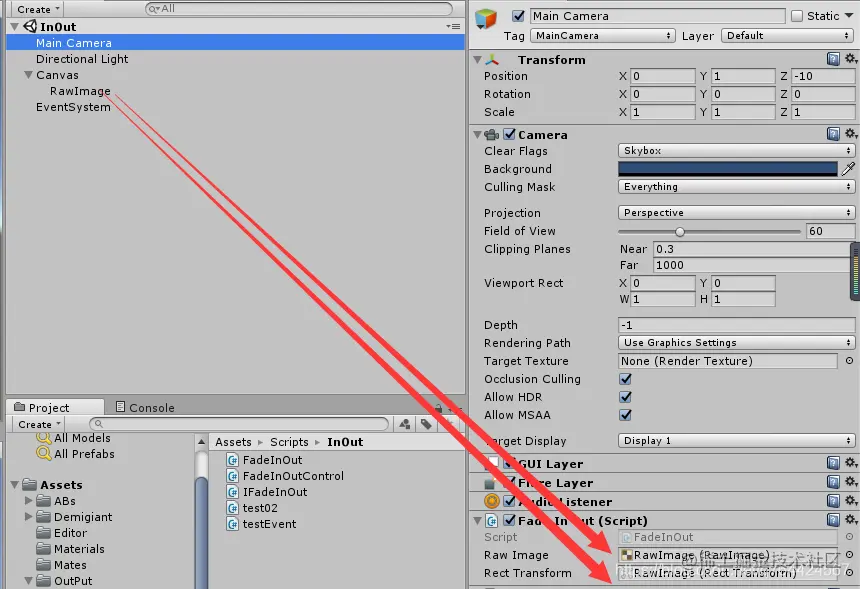Open Audio Listener help icon

click(833, 501)
